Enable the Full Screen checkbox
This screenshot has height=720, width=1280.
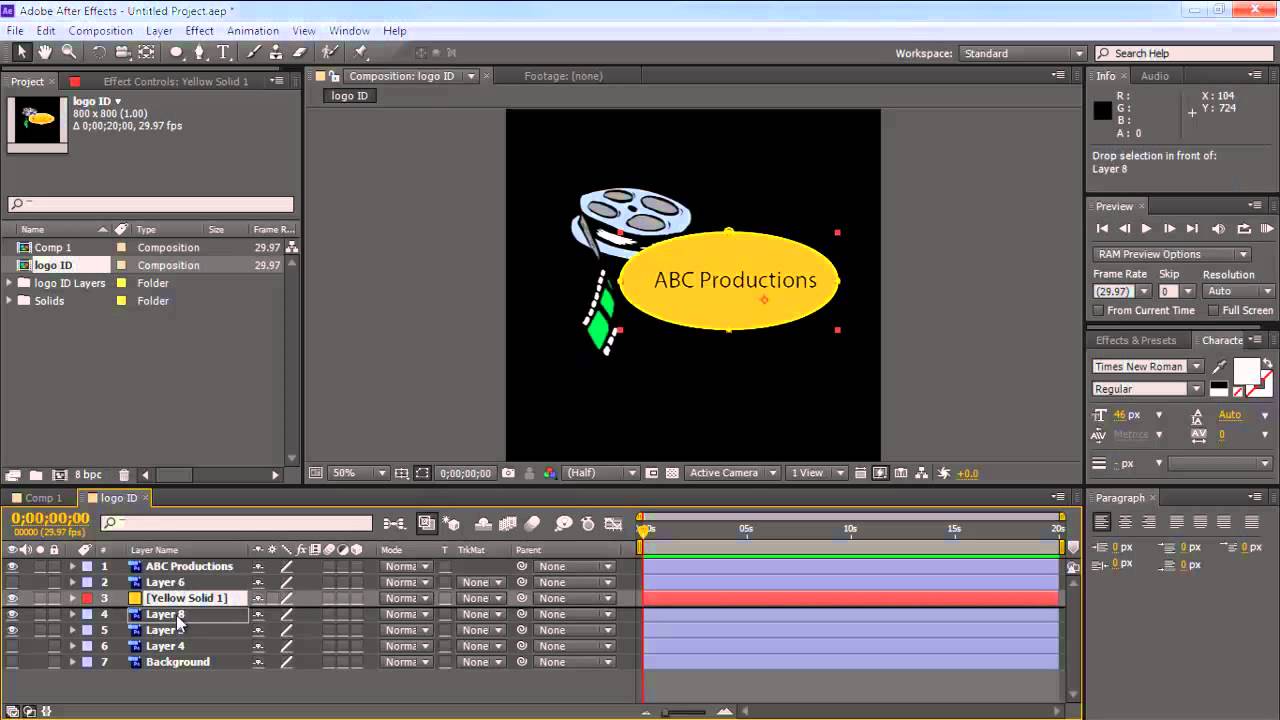(1212, 310)
